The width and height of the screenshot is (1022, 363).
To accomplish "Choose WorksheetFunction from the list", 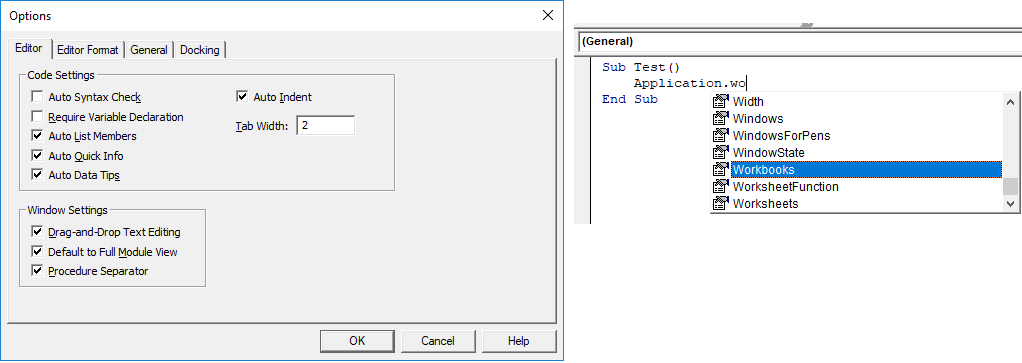I will click(785, 186).
